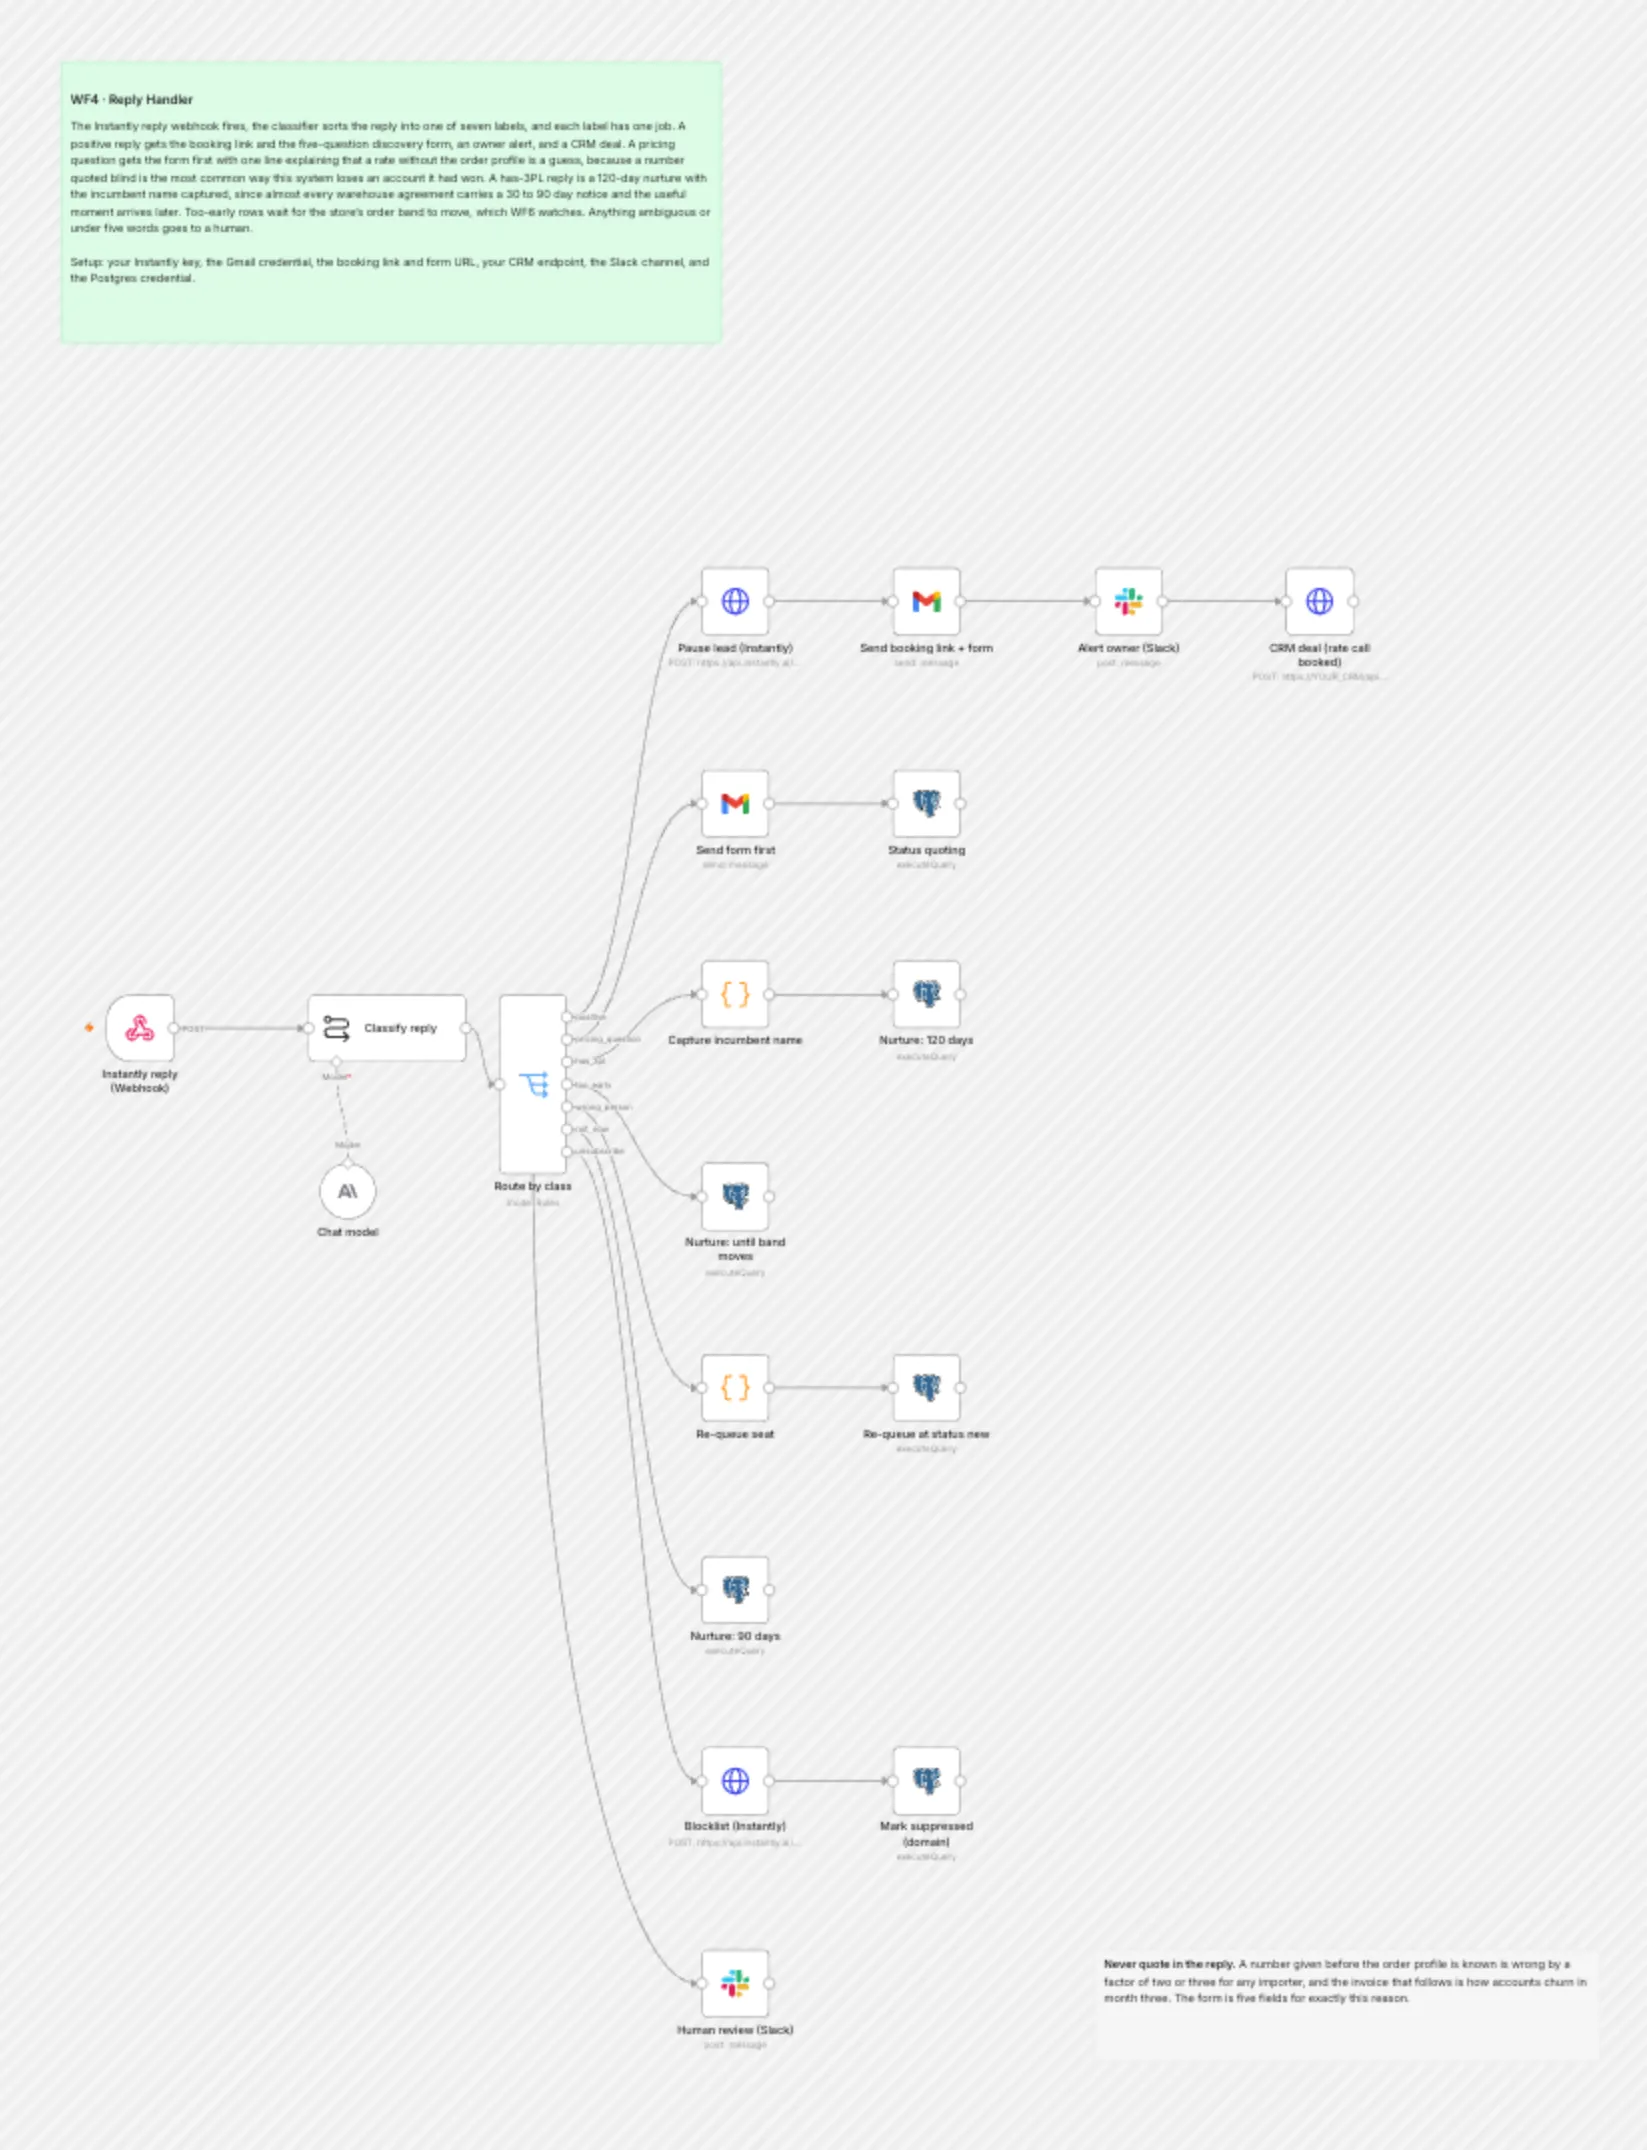Select the Pause lead (Instantly) HTTP node
Image resolution: width=1647 pixels, height=2150 pixels.
735,601
